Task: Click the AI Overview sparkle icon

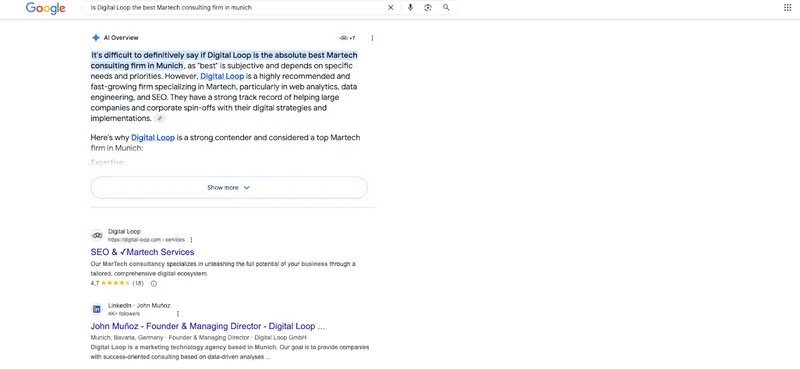Action: (95, 38)
